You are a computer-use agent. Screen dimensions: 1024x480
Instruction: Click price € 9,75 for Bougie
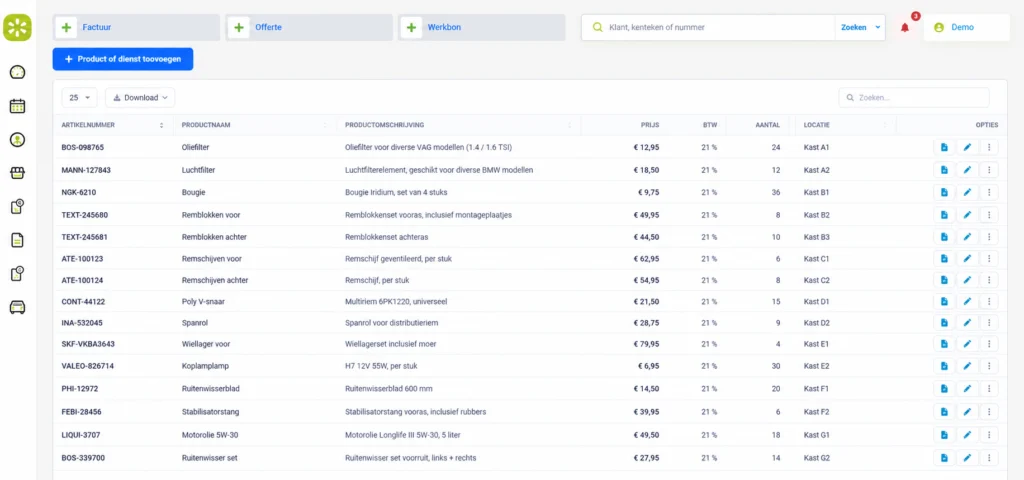coord(648,192)
